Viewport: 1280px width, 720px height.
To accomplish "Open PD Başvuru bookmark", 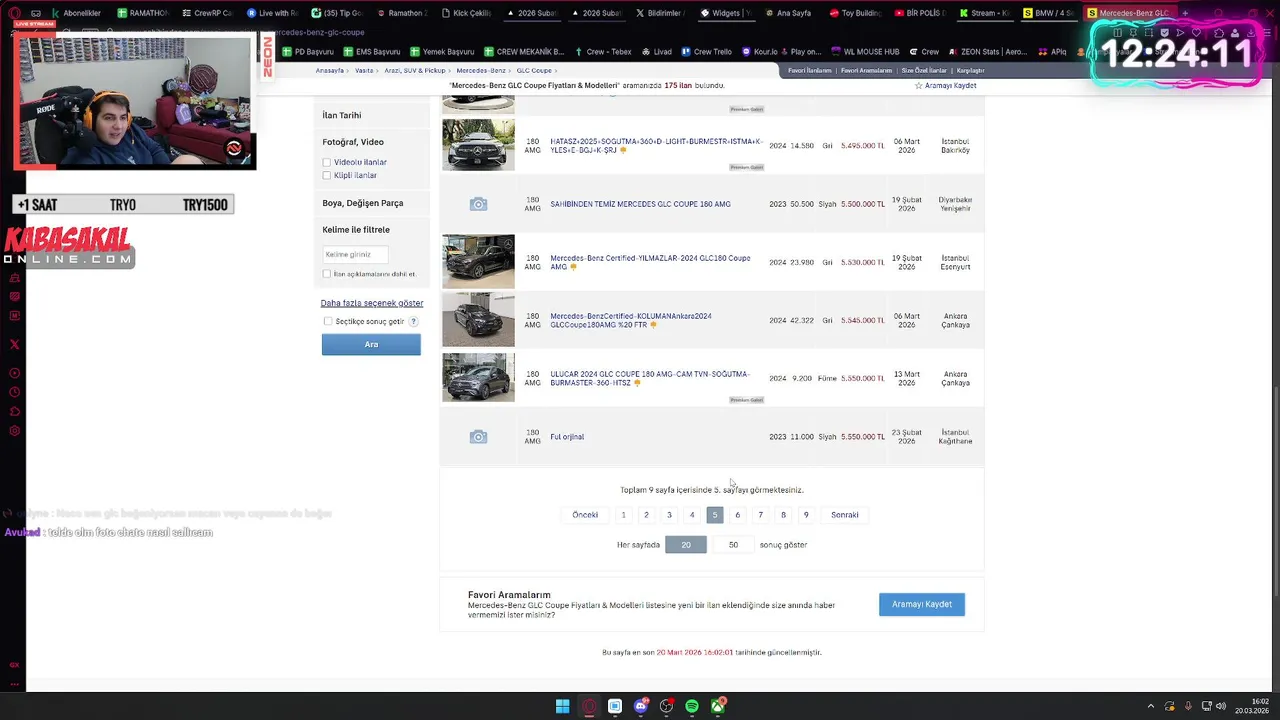I will [307, 52].
